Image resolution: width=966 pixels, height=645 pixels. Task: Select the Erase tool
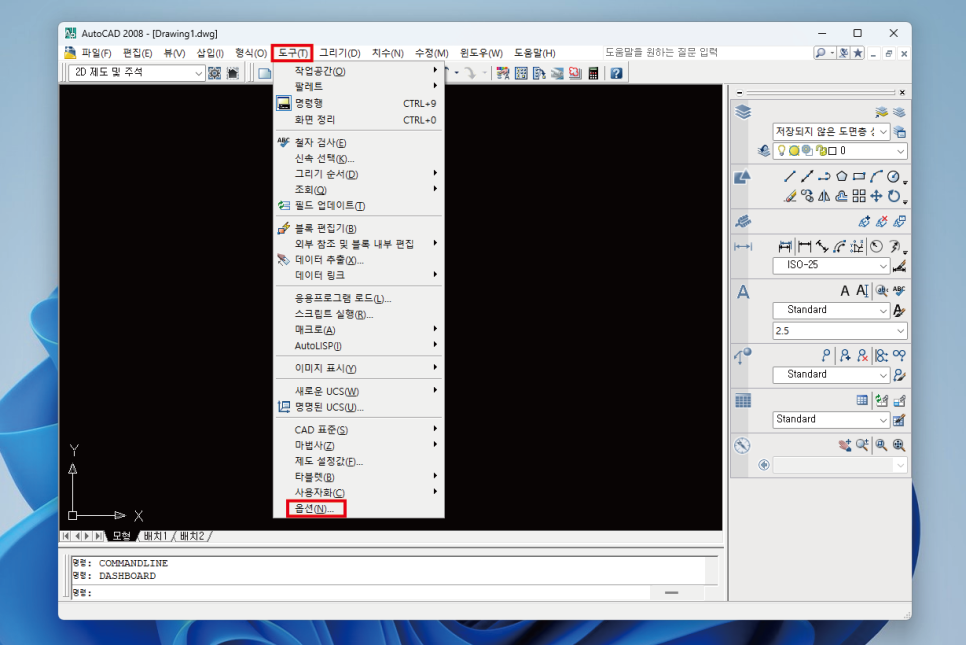coord(789,197)
